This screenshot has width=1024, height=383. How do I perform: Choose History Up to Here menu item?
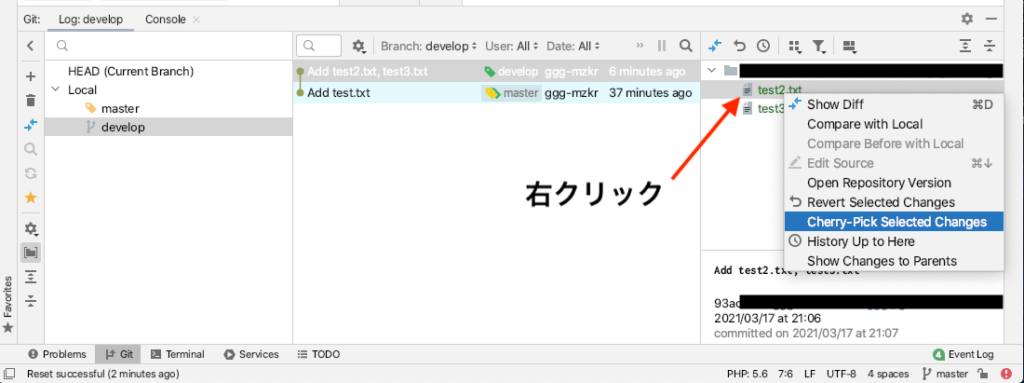tap(893, 242)
